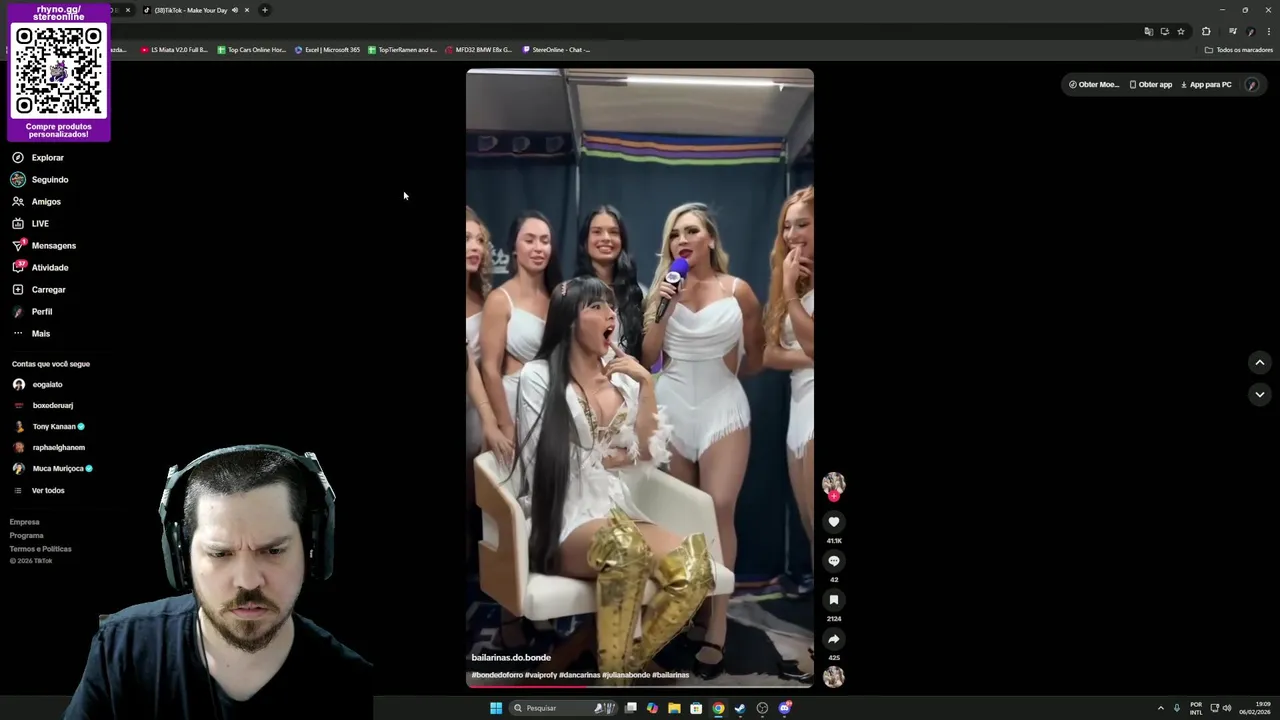The height and width of the screenshot is (720, 1280).
Task: Open Termos e Políticas footer link
Action: pos(41,549)
